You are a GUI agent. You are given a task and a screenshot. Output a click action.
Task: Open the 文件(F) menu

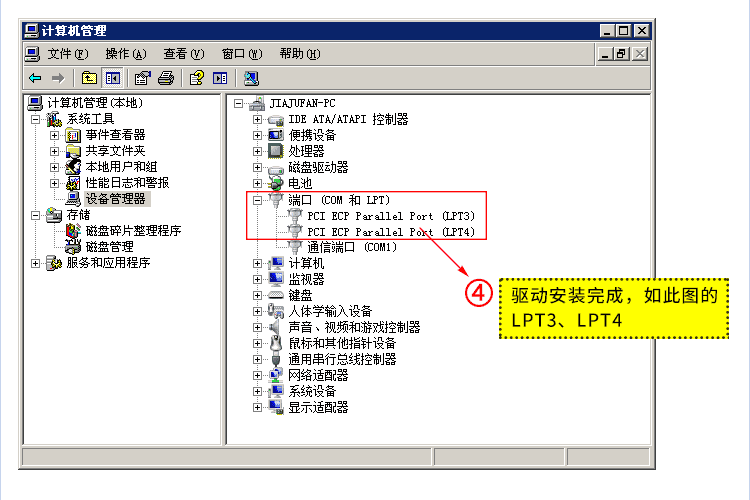click(x=68, y=54)
